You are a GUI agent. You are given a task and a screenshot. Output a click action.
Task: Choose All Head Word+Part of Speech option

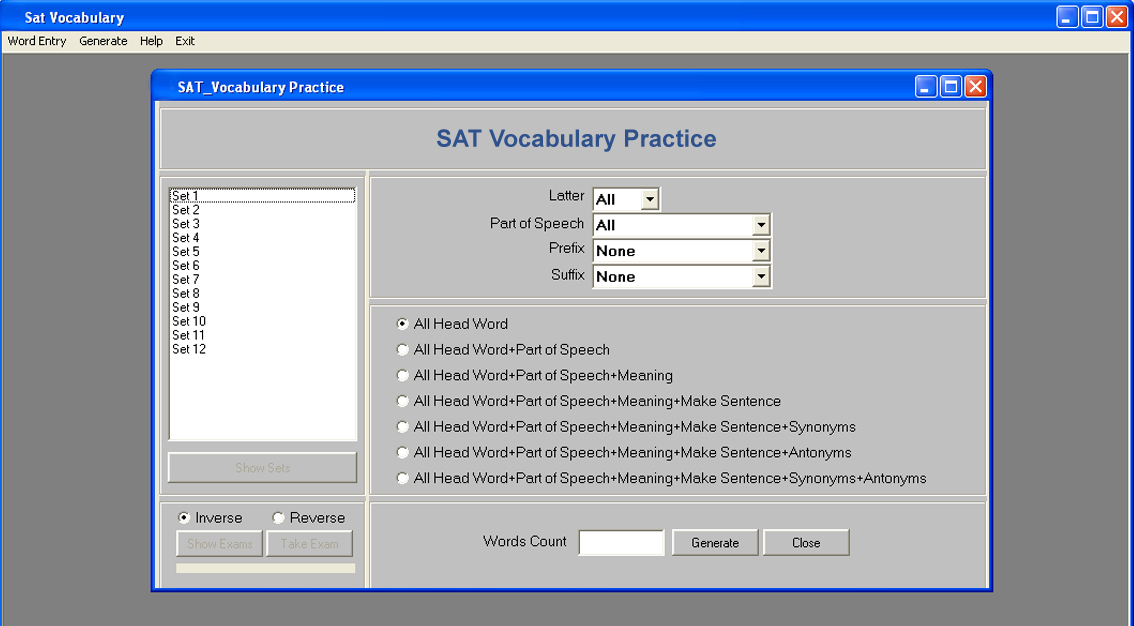403,350
